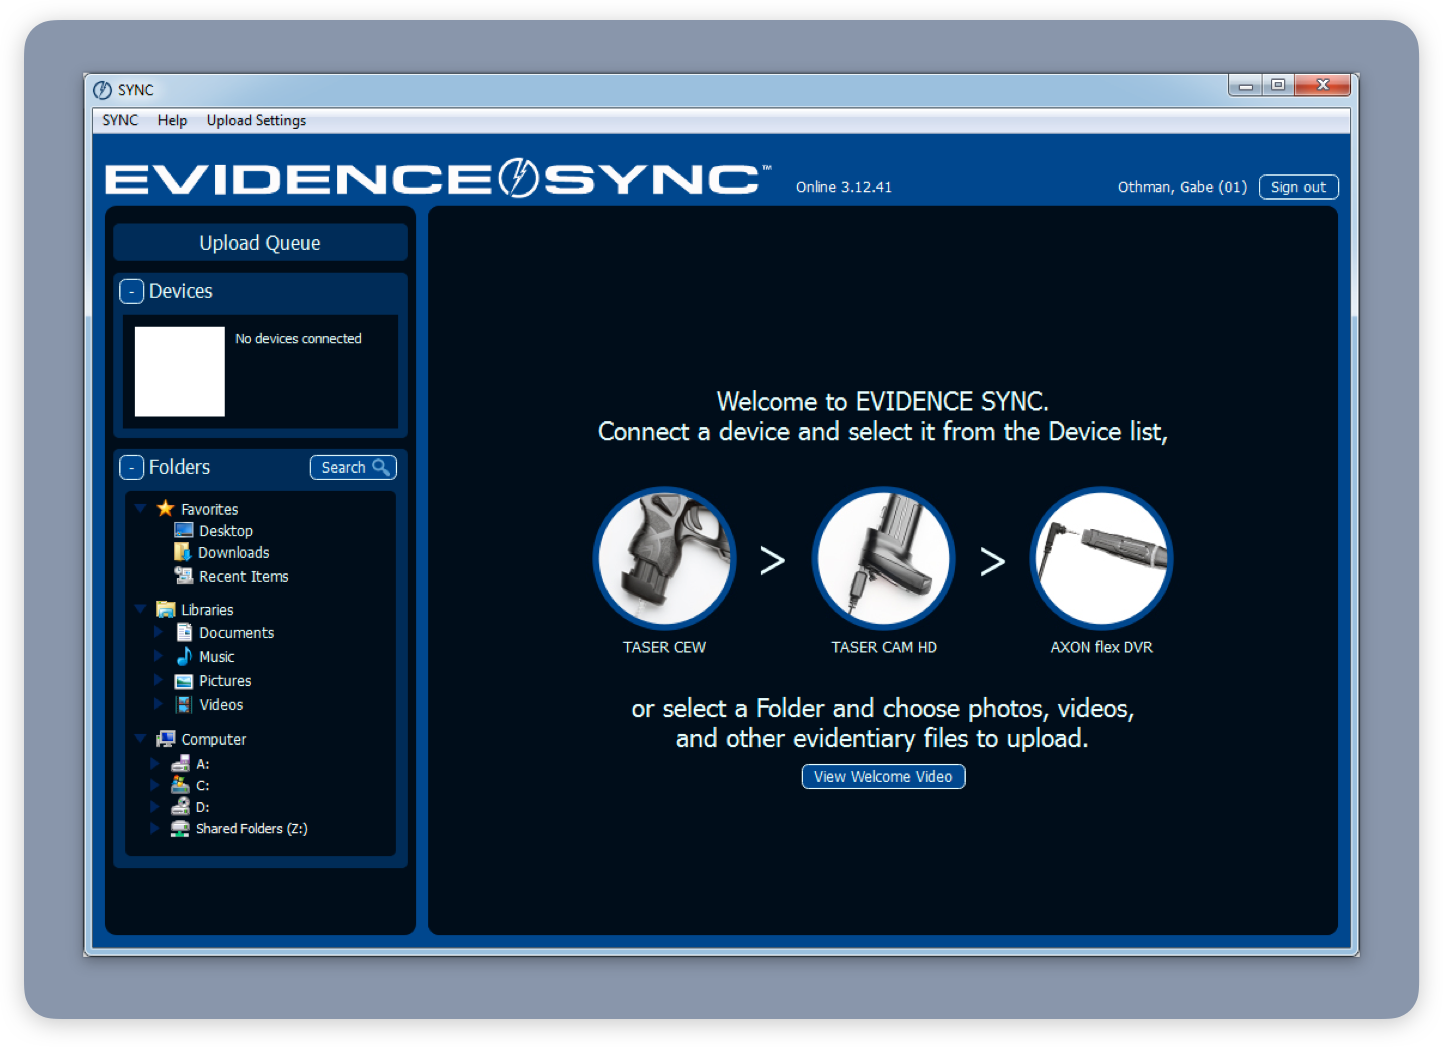Click the Search button in Folders
The width and height of the screenshot is (1443, 1047).
coord(353,467)
